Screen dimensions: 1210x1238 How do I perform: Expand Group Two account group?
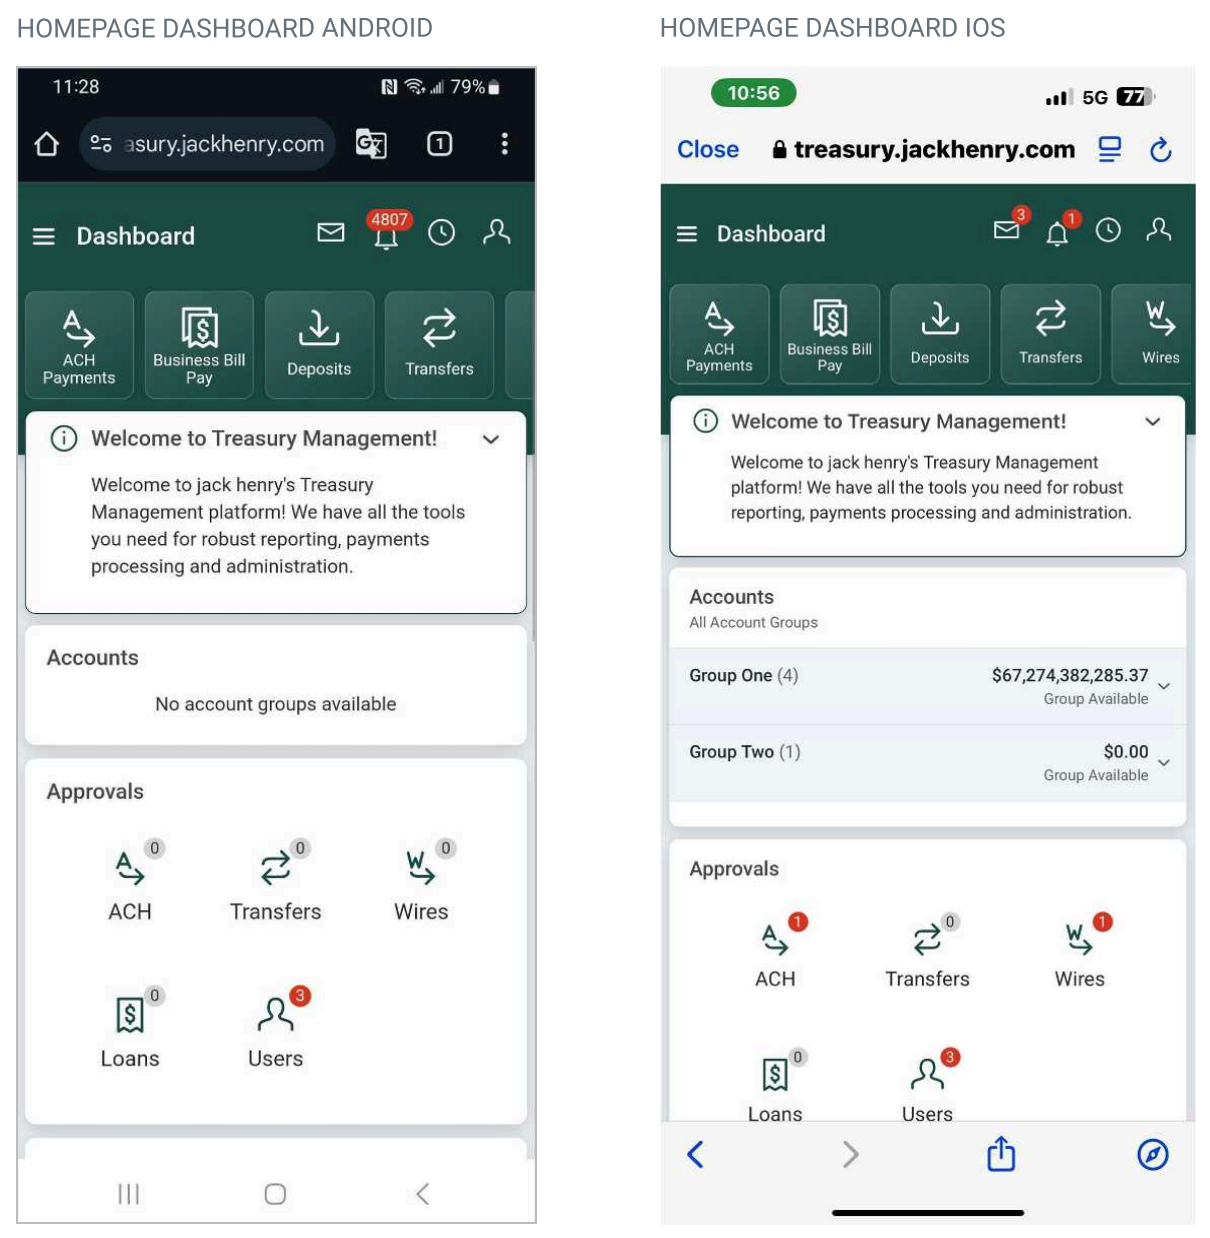coord(927,763)
